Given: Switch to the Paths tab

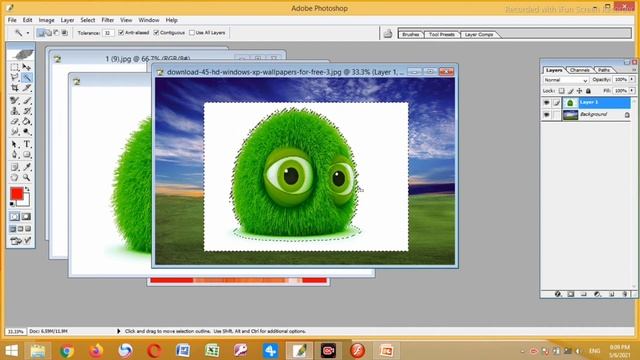Looking at the screenshot, I should (x=604, y=70).
